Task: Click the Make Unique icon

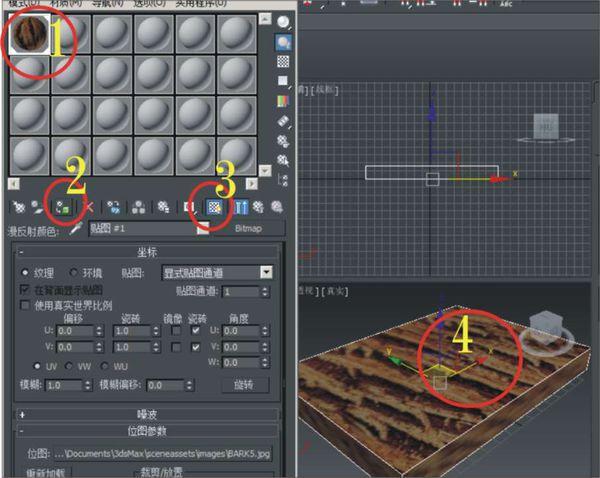Action: click(x=138, y=207)
